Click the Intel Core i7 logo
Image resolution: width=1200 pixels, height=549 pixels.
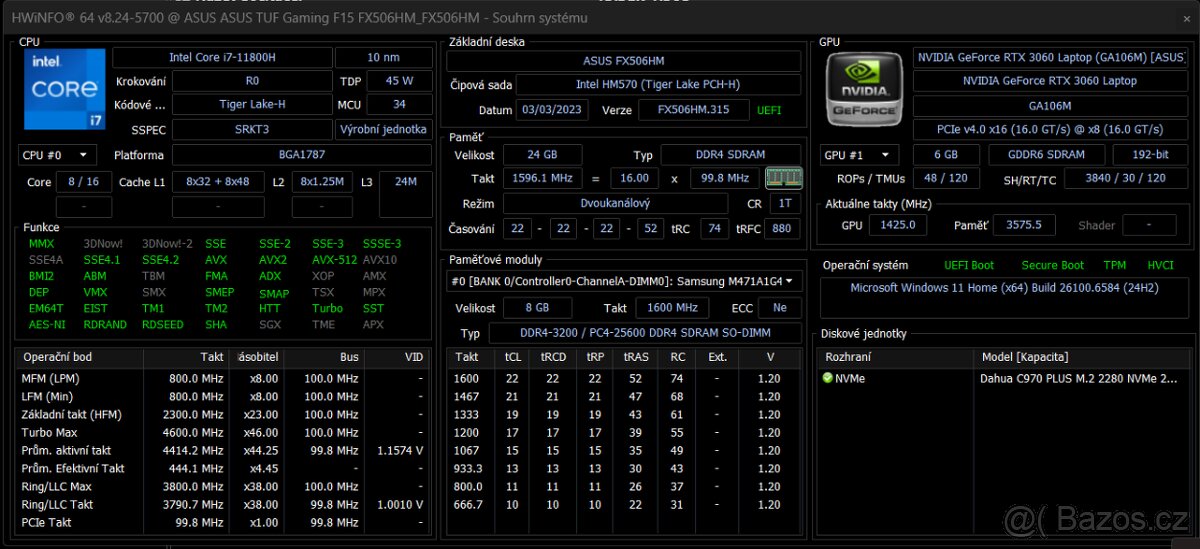pos(64,89)
